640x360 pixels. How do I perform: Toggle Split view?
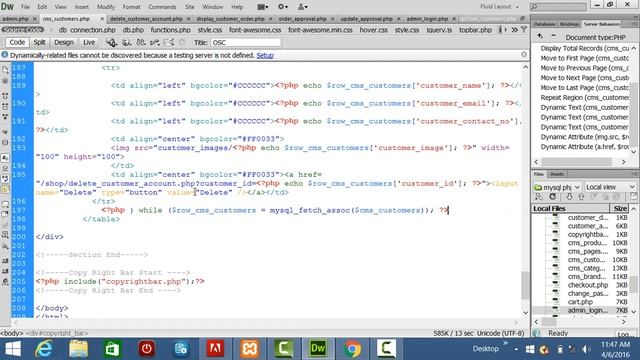pos(39,42)
